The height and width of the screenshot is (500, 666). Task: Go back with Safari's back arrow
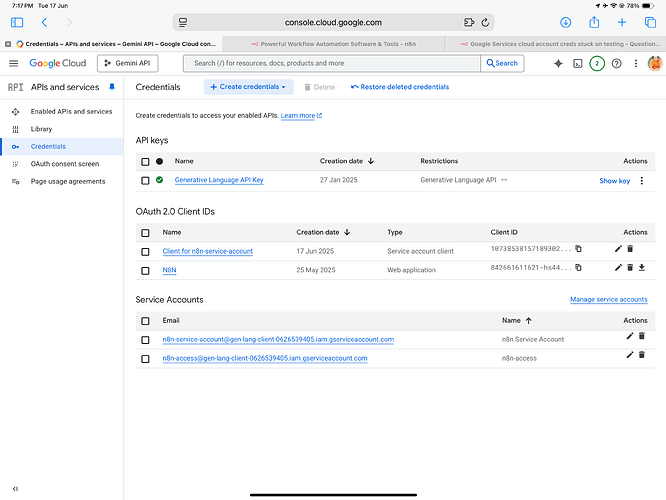(x=44, y=23)
